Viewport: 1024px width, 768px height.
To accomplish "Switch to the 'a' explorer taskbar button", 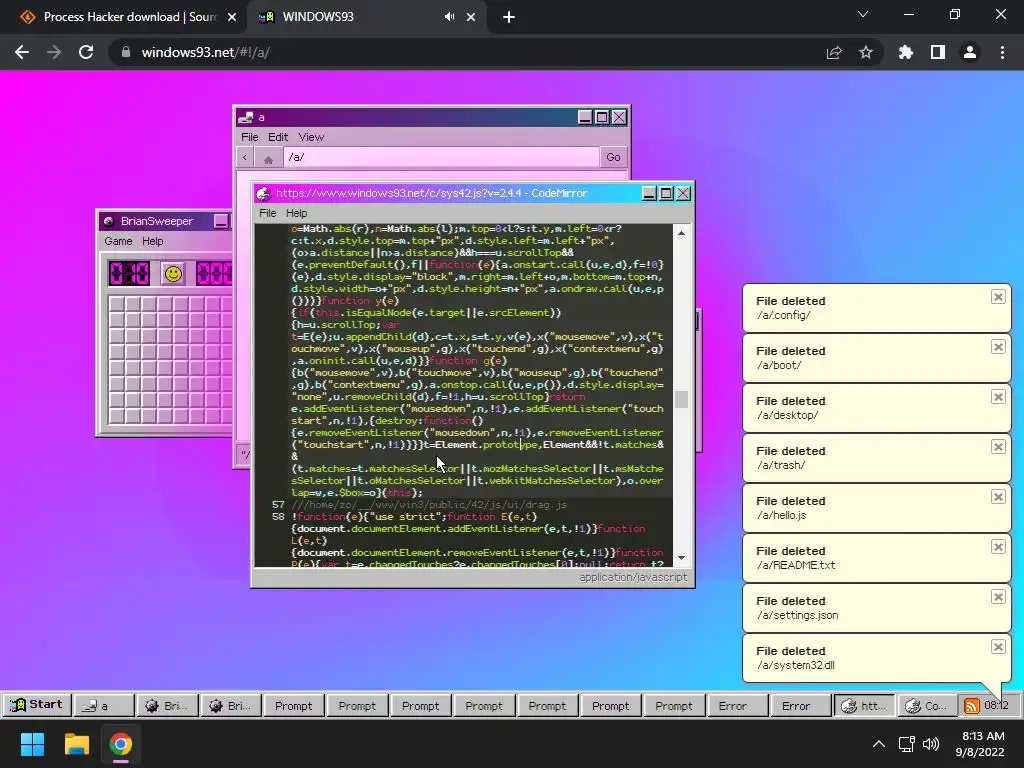I will (x=104, y=706).
